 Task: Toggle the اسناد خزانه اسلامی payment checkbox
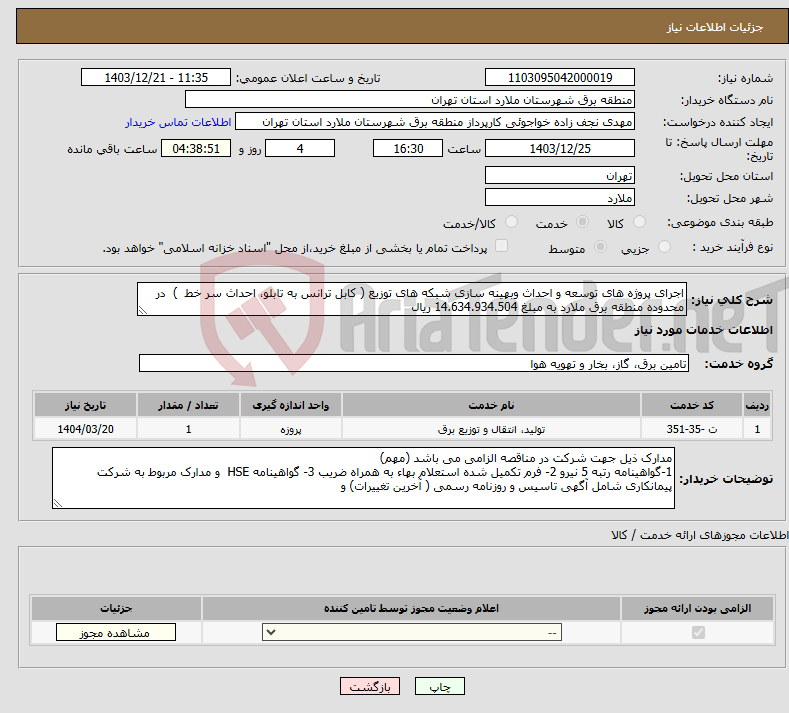(x=501, y=246)
